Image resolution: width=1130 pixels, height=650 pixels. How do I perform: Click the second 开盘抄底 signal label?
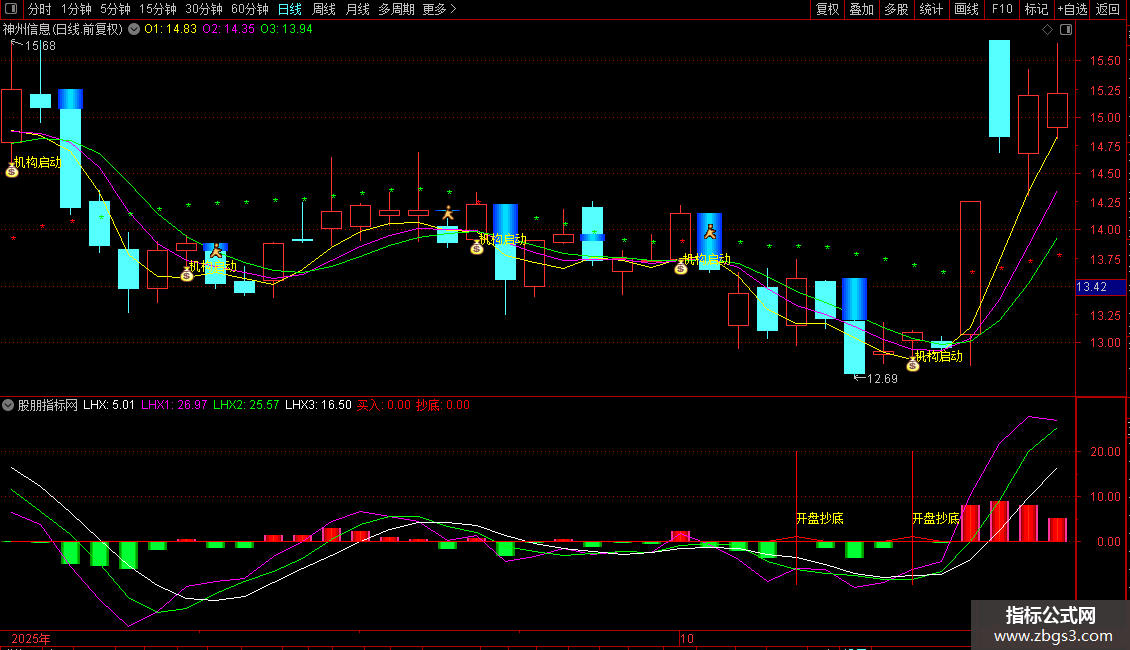point(935,518)
